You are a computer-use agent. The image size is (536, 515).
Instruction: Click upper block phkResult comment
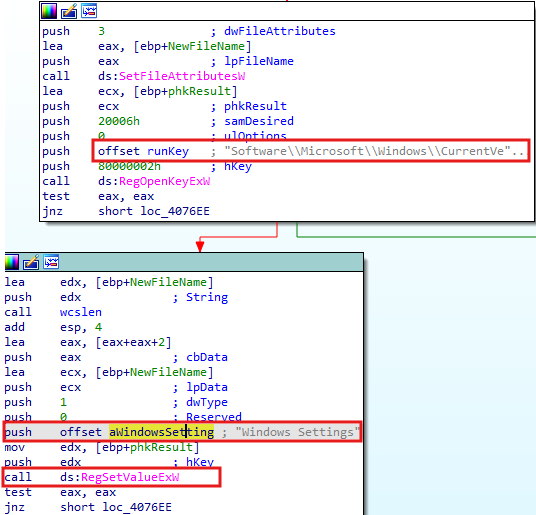(255, 106)
